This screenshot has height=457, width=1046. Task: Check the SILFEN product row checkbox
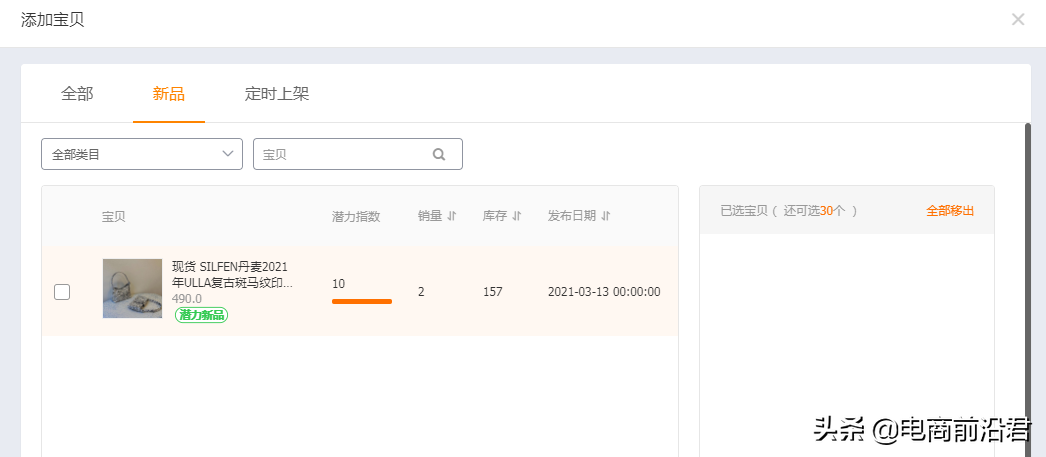click(x=62, y=292)
